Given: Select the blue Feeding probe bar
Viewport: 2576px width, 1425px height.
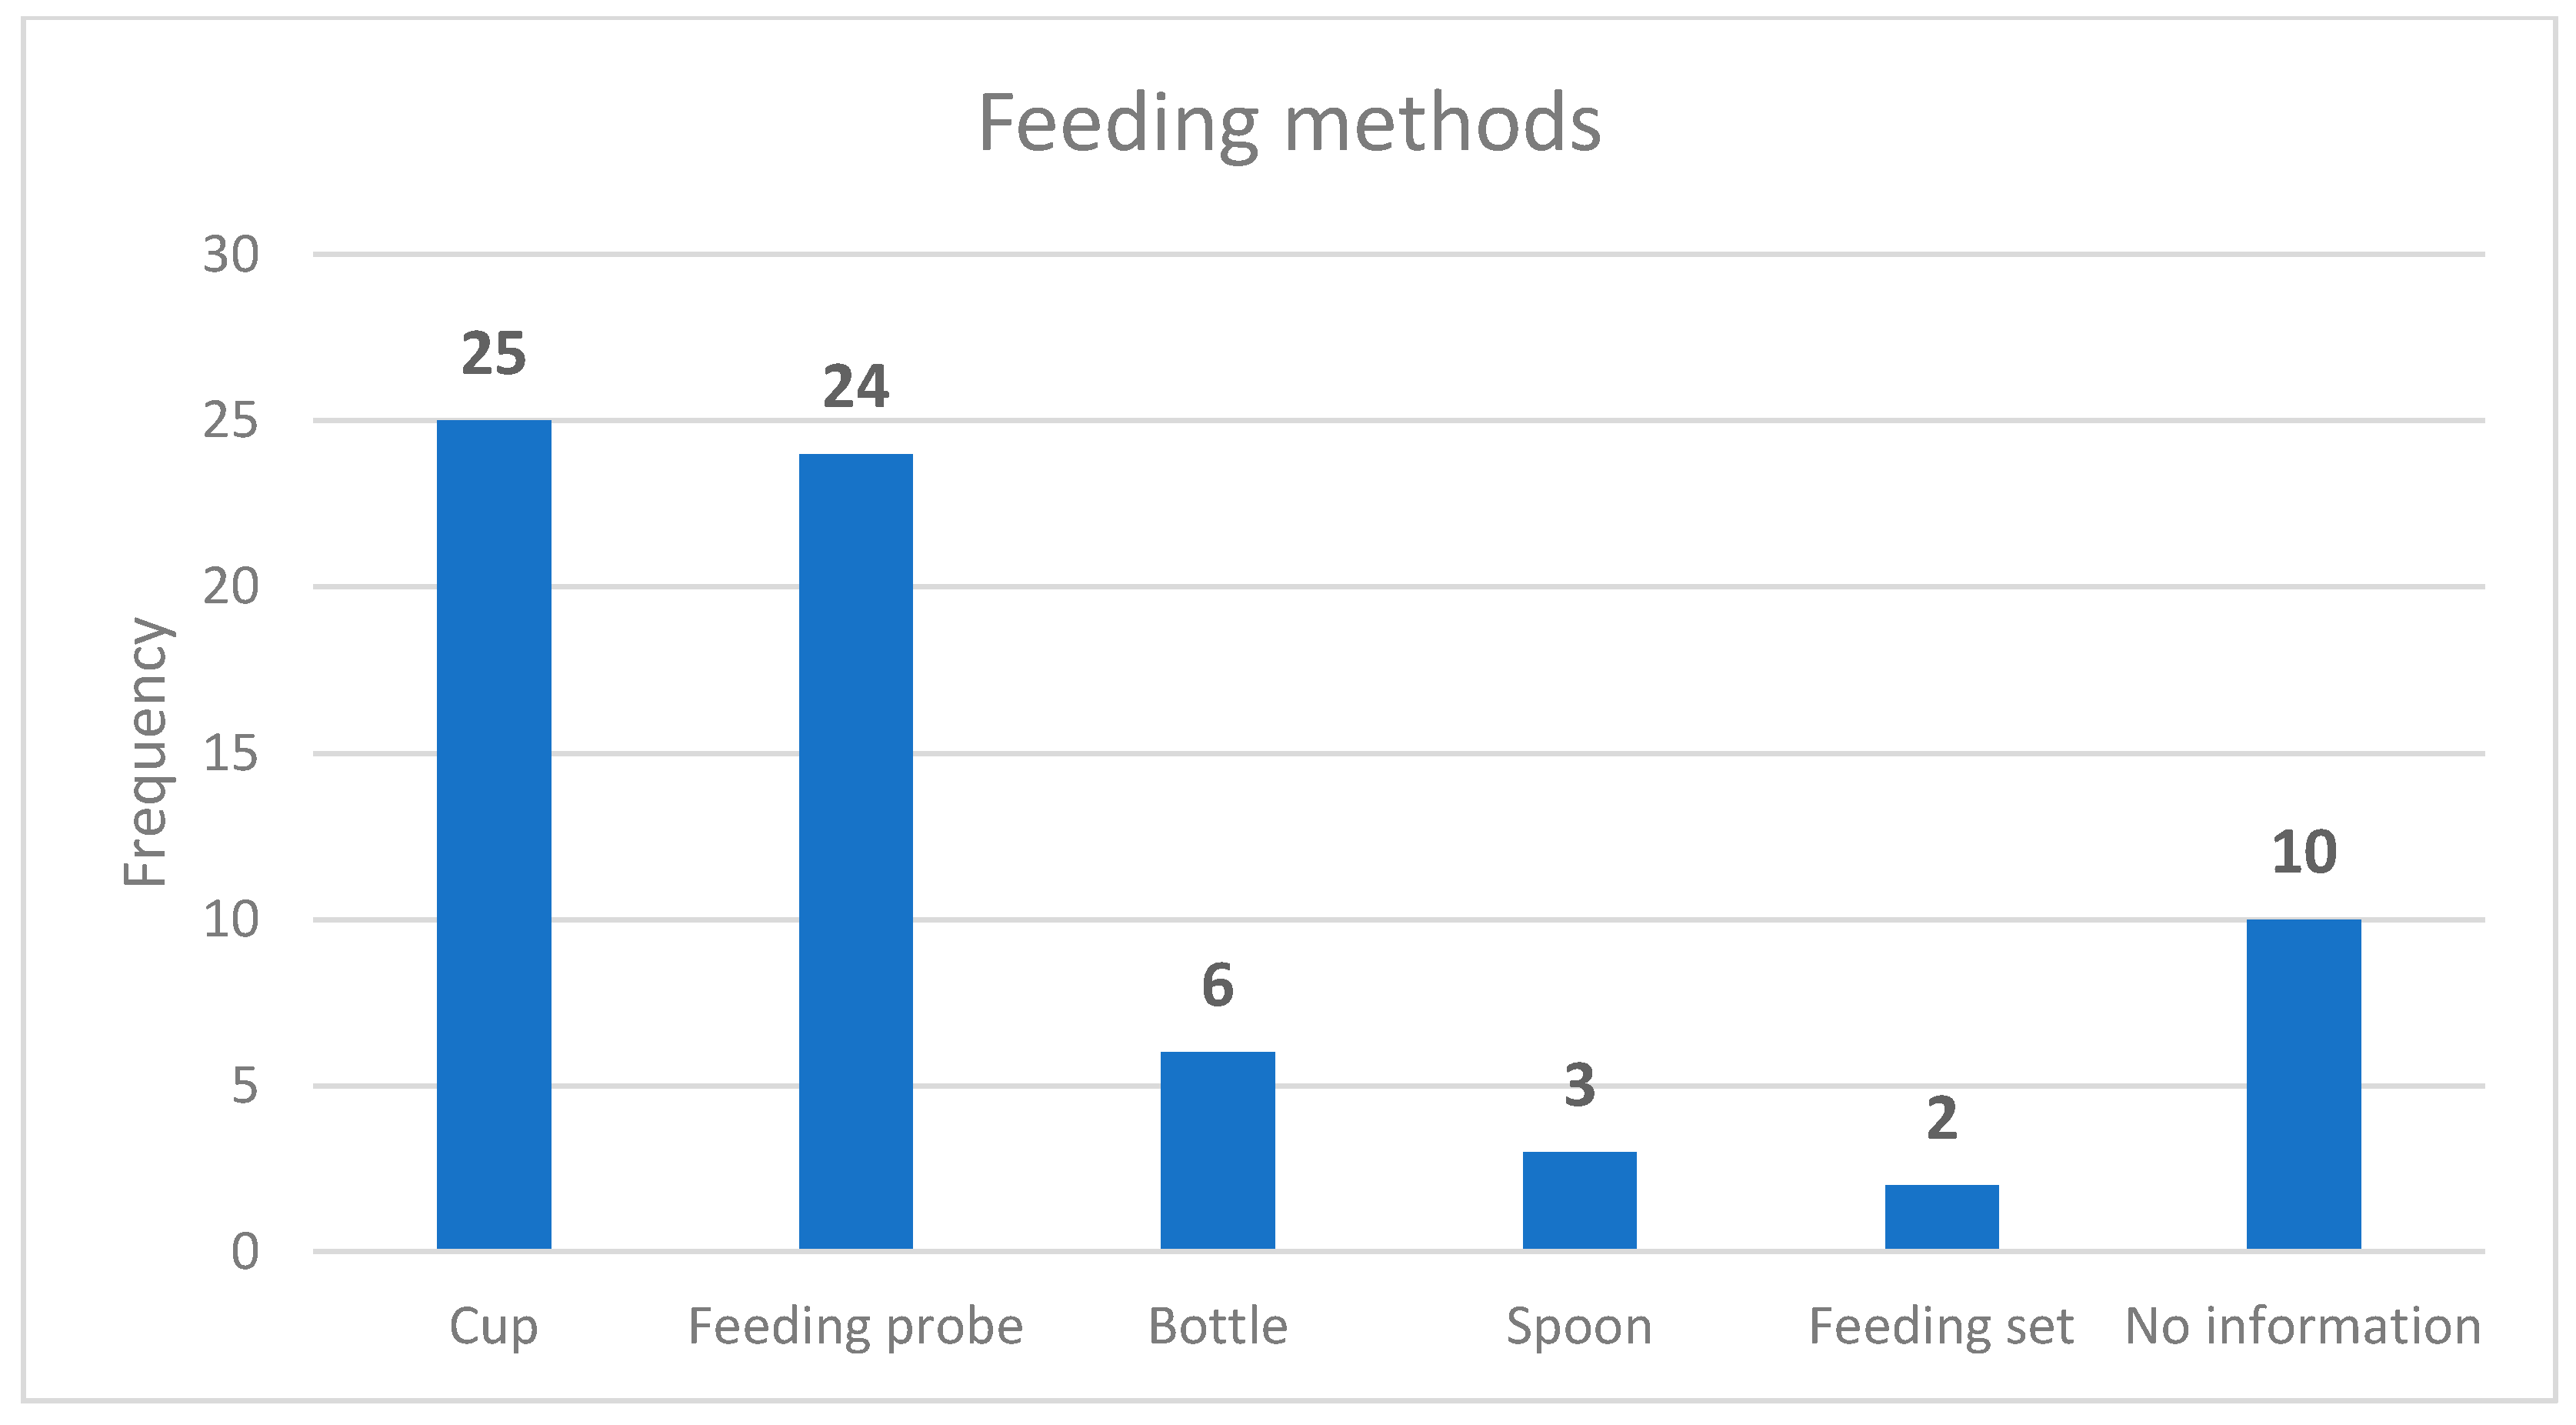Looking at the screenshot, I should coord(855,851).
